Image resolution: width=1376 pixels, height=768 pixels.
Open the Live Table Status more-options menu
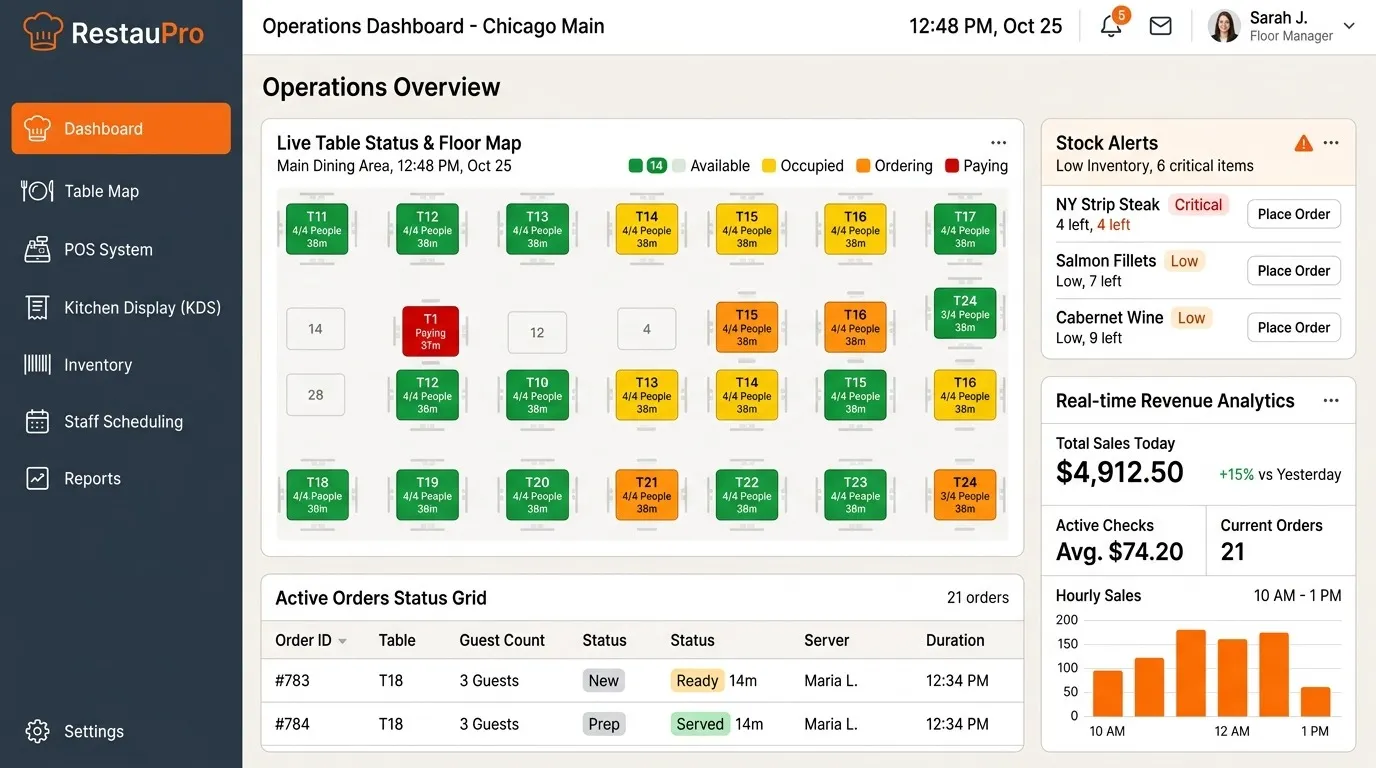[x=998, y=143]
